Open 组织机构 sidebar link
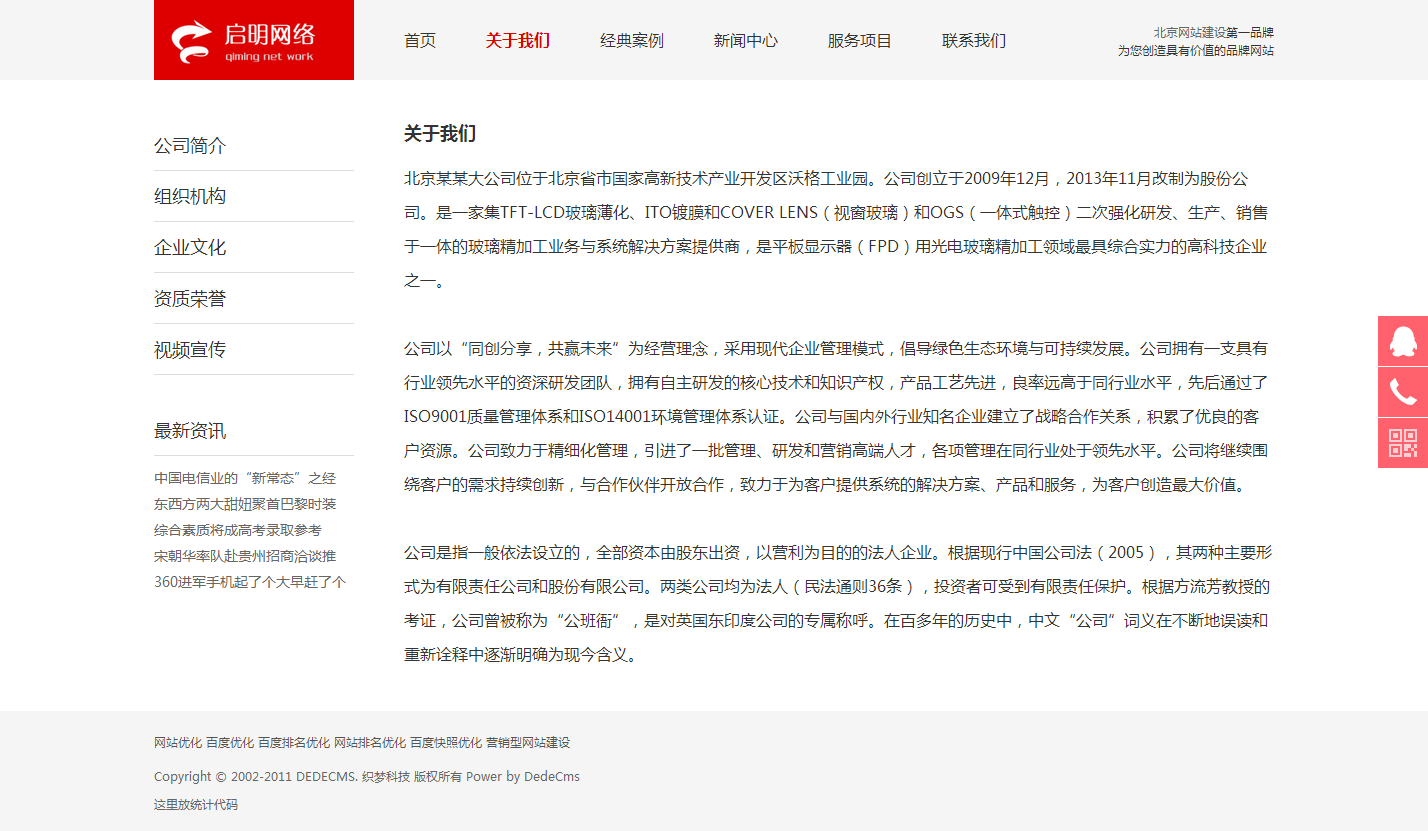This screenshot has width=1428, height=831. (x=190, y=197)
